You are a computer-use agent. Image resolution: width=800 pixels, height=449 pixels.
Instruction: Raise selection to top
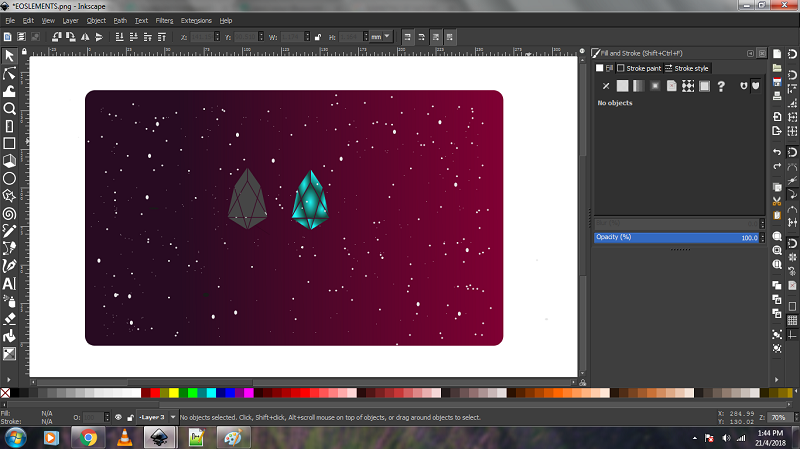click(162, 37)
